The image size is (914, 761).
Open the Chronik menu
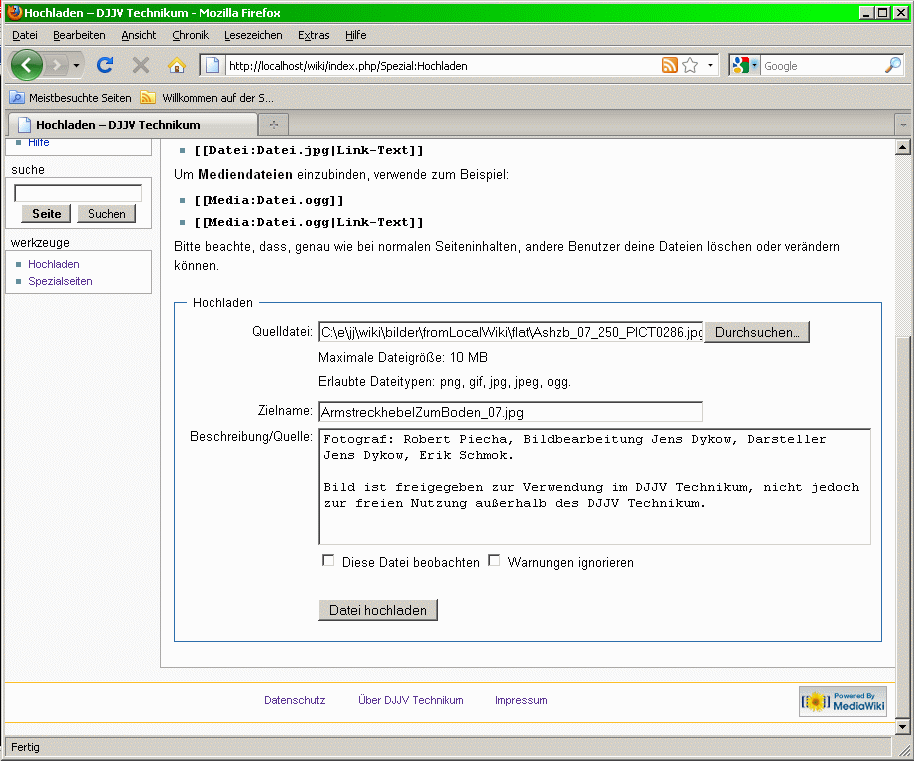tap(190, 35)
